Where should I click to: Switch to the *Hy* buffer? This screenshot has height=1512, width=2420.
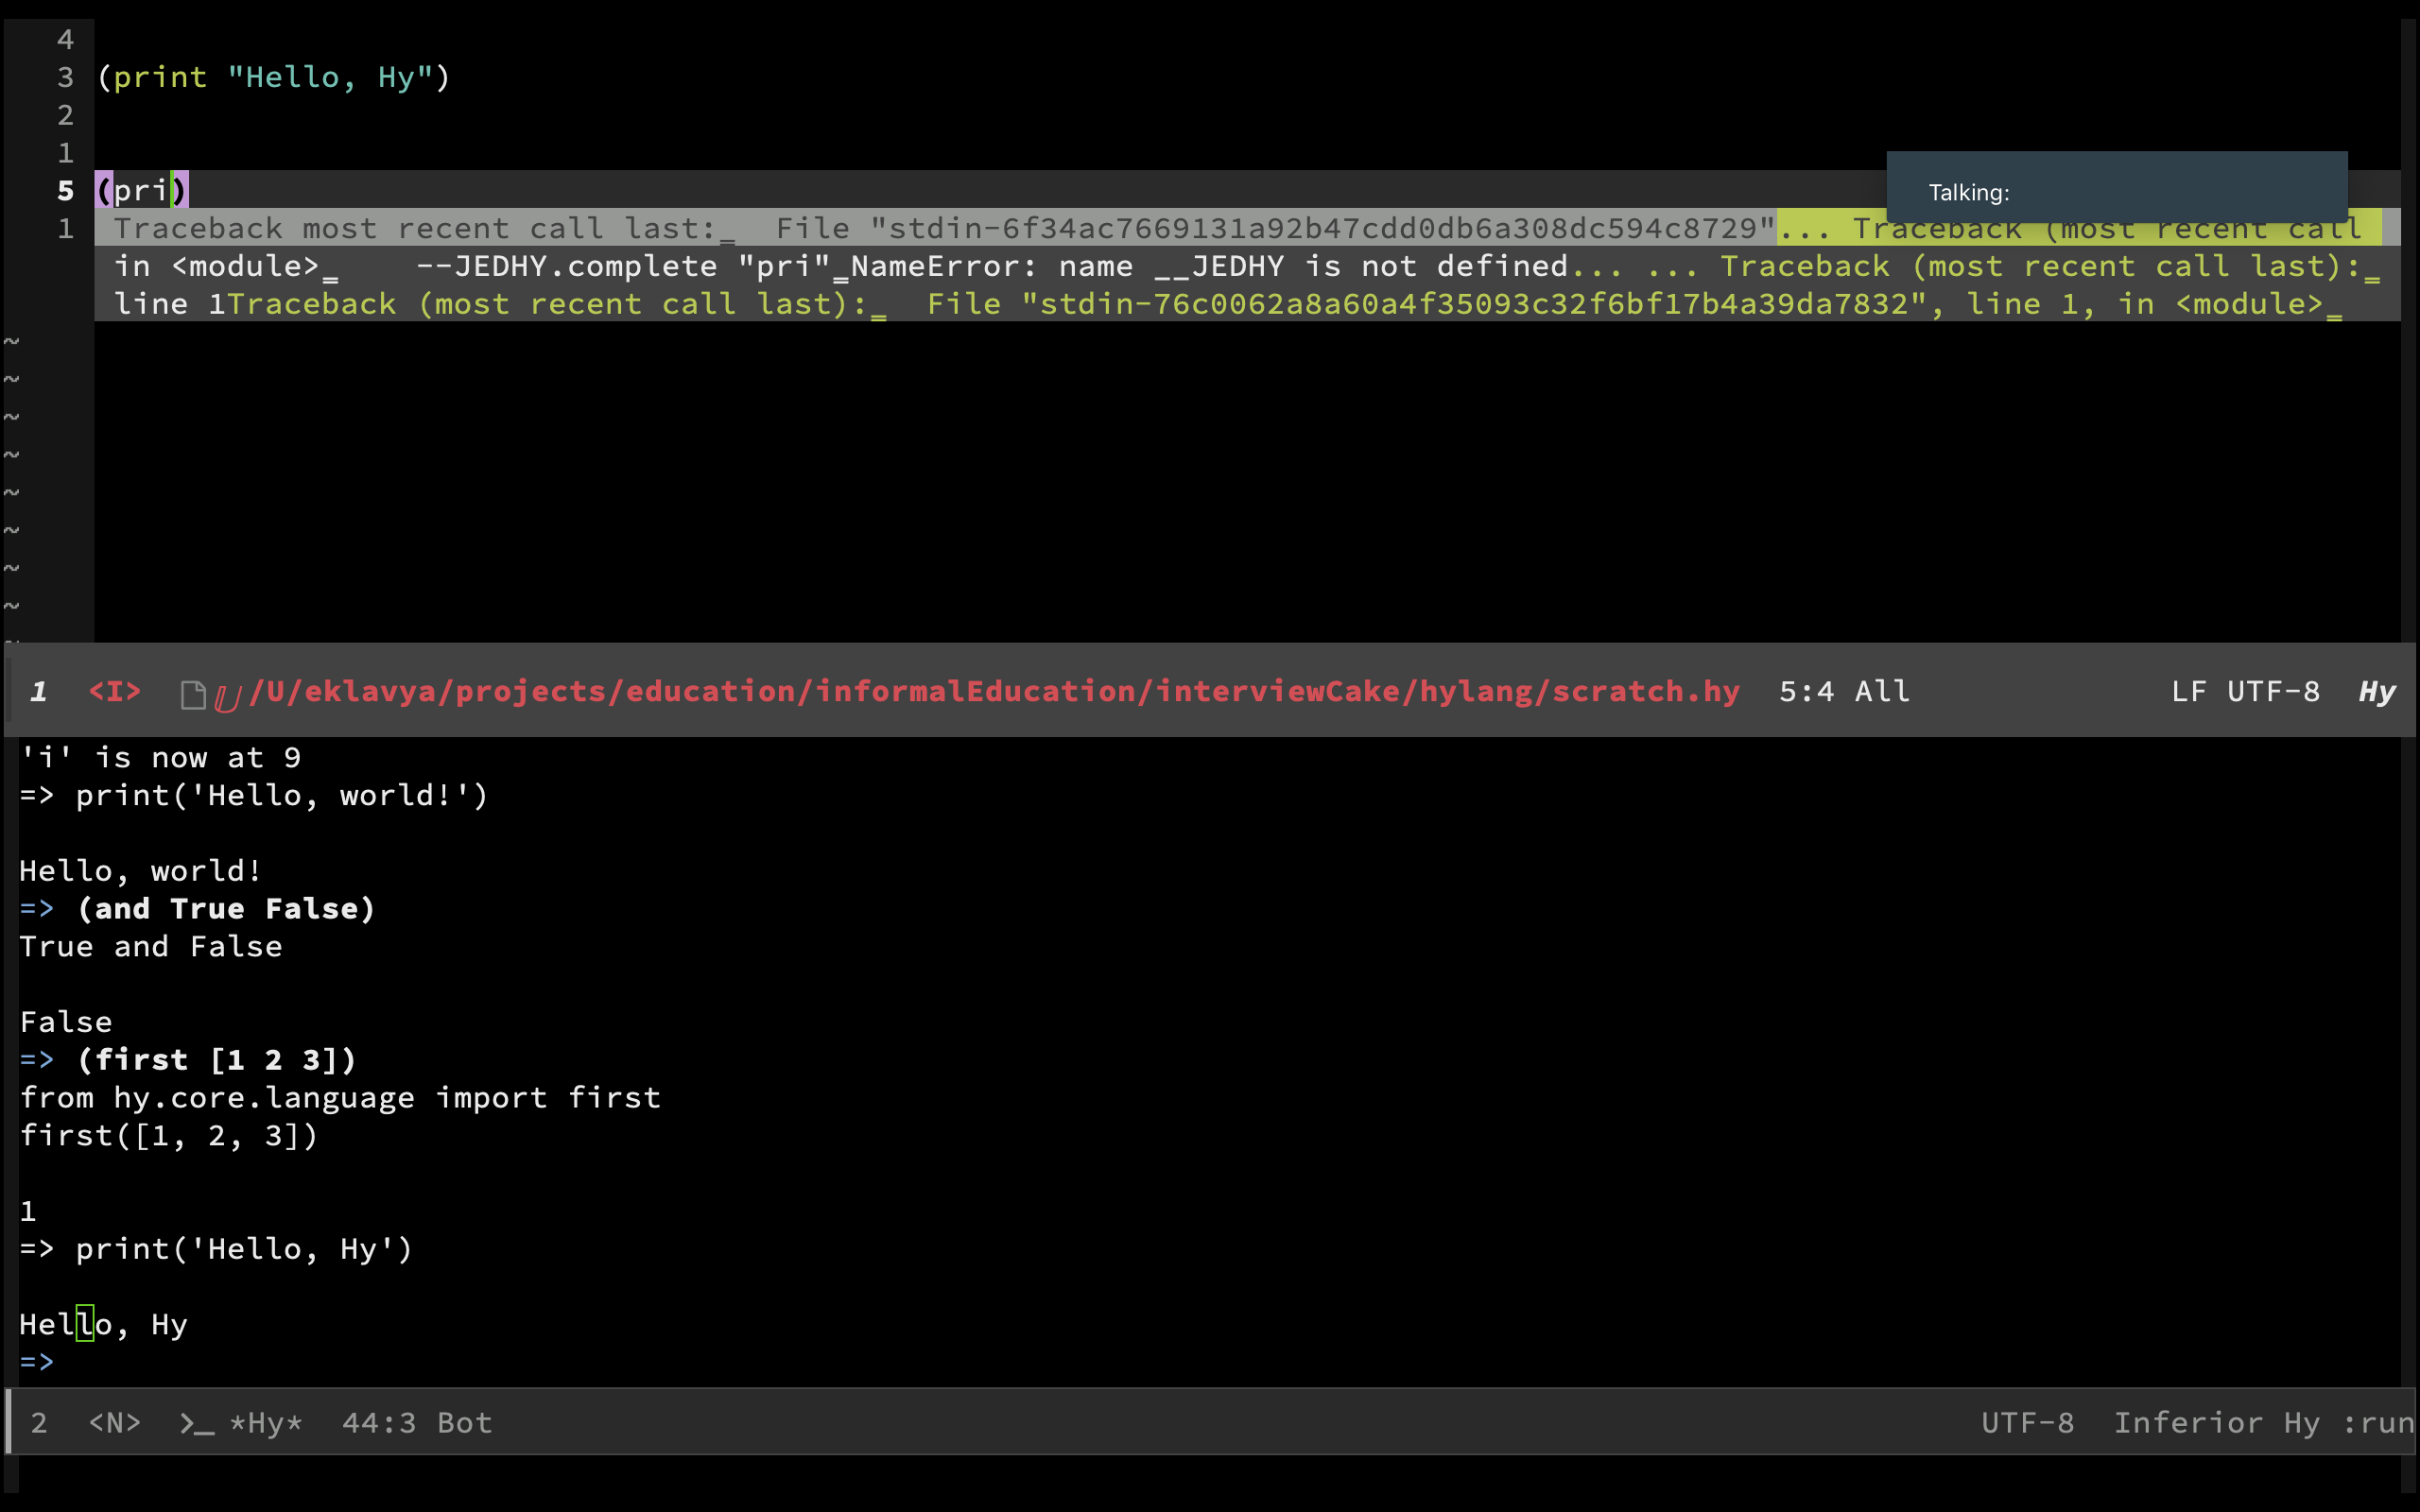coord(266,1422)
